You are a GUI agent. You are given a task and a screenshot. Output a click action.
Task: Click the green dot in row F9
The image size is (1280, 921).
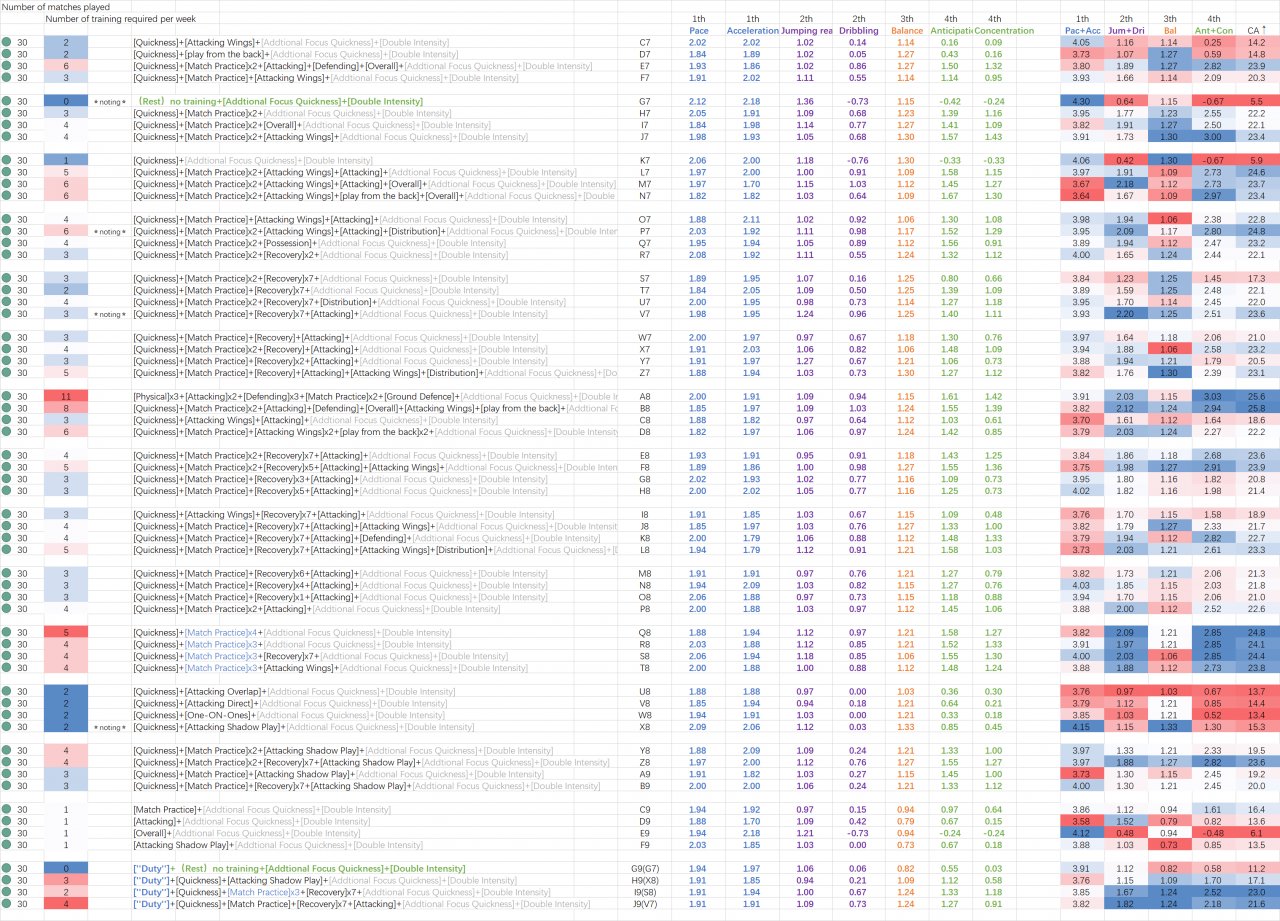[6, 845]
